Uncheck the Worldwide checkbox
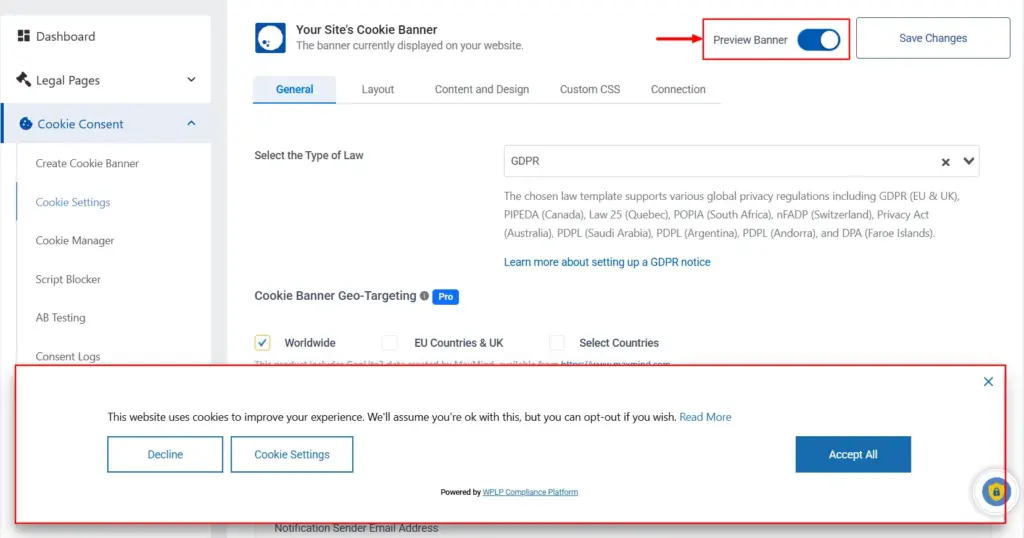Viewport: 1024px width, 538px height. click(x=263, y=342)
